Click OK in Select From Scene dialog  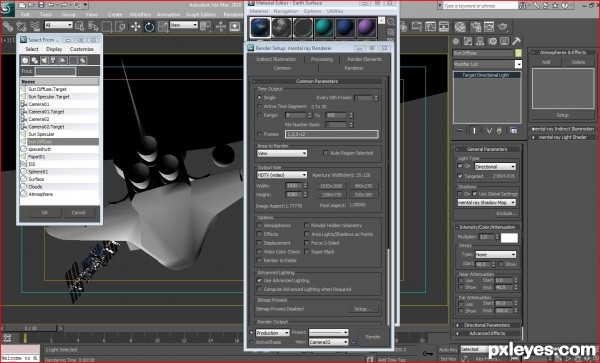[x=45, y=213]
